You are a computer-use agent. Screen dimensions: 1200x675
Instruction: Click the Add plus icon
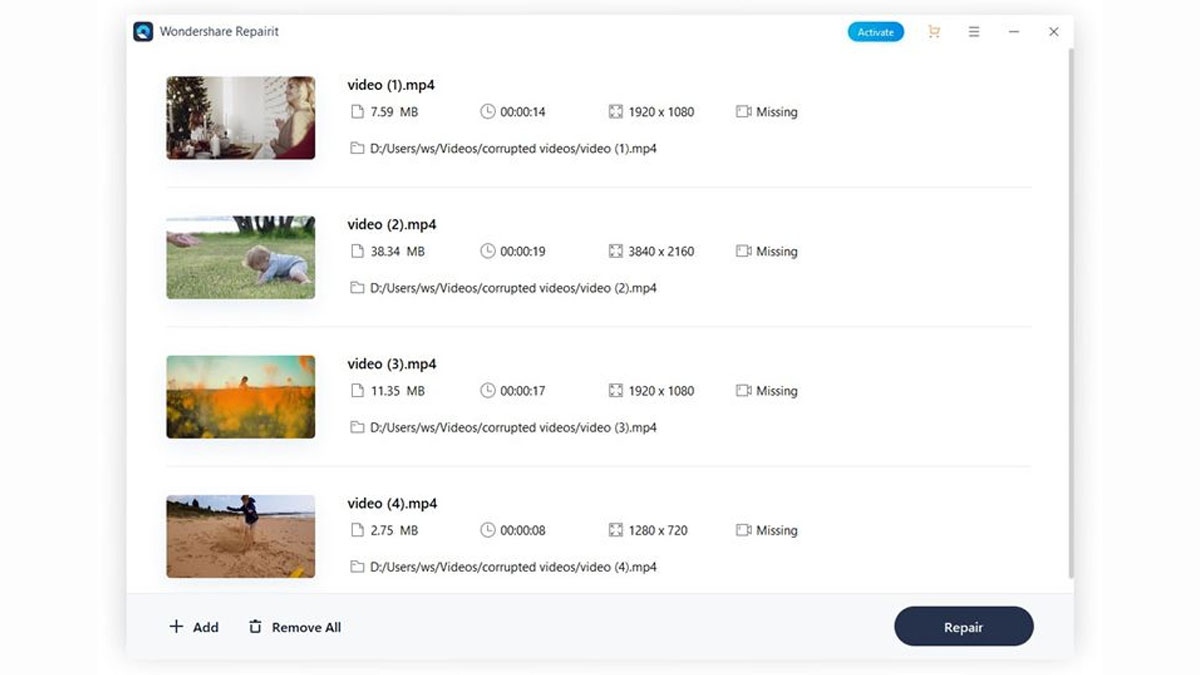click(176, 627)
